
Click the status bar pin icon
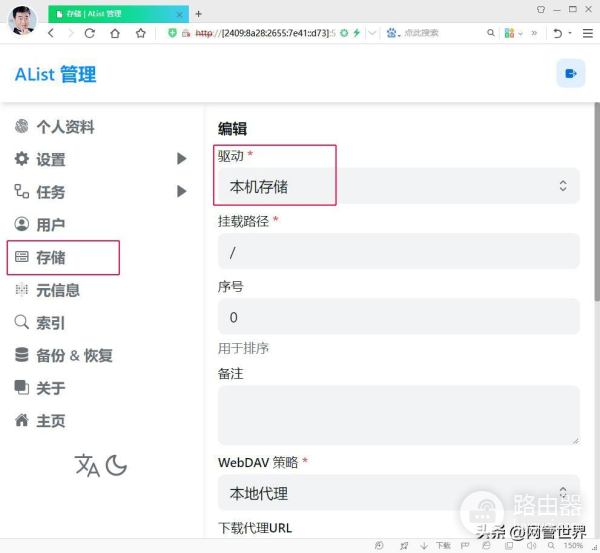tap(404, 546)
